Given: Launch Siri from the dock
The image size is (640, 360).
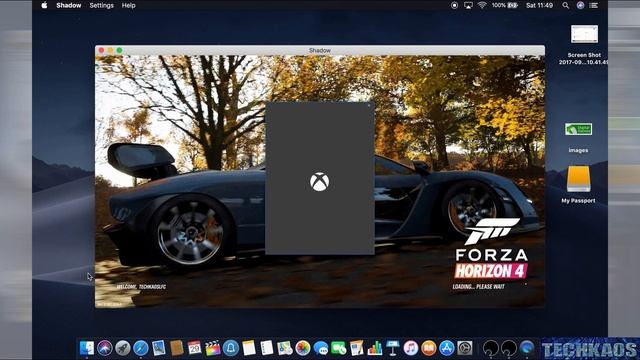Looking at the screenshot, I should 104,348.
